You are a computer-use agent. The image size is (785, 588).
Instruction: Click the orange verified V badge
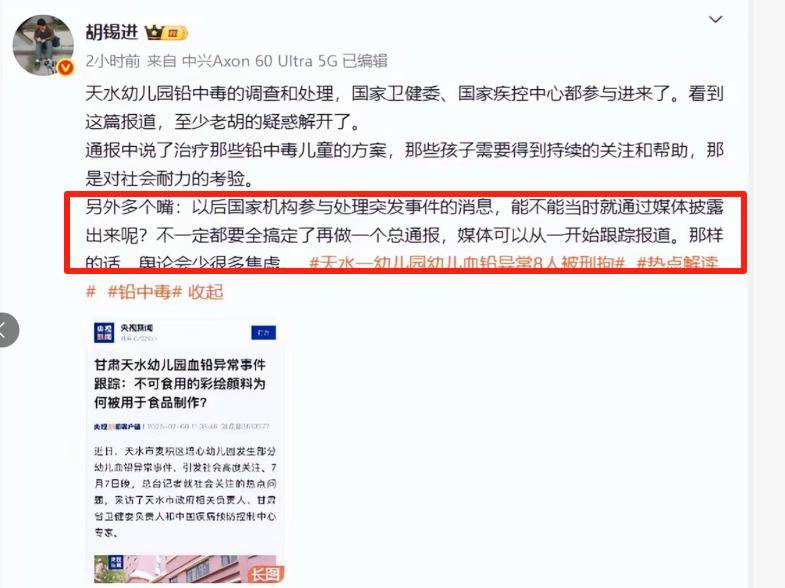click(66, 68)
